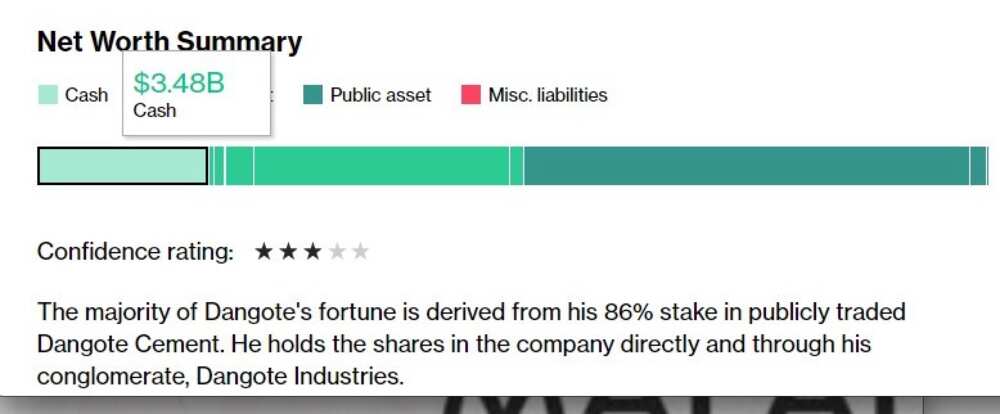Screen dimensions: 1000x414
Task: Click the first filled confidence star
Action: pyautogui.click(x=263, y=251)
